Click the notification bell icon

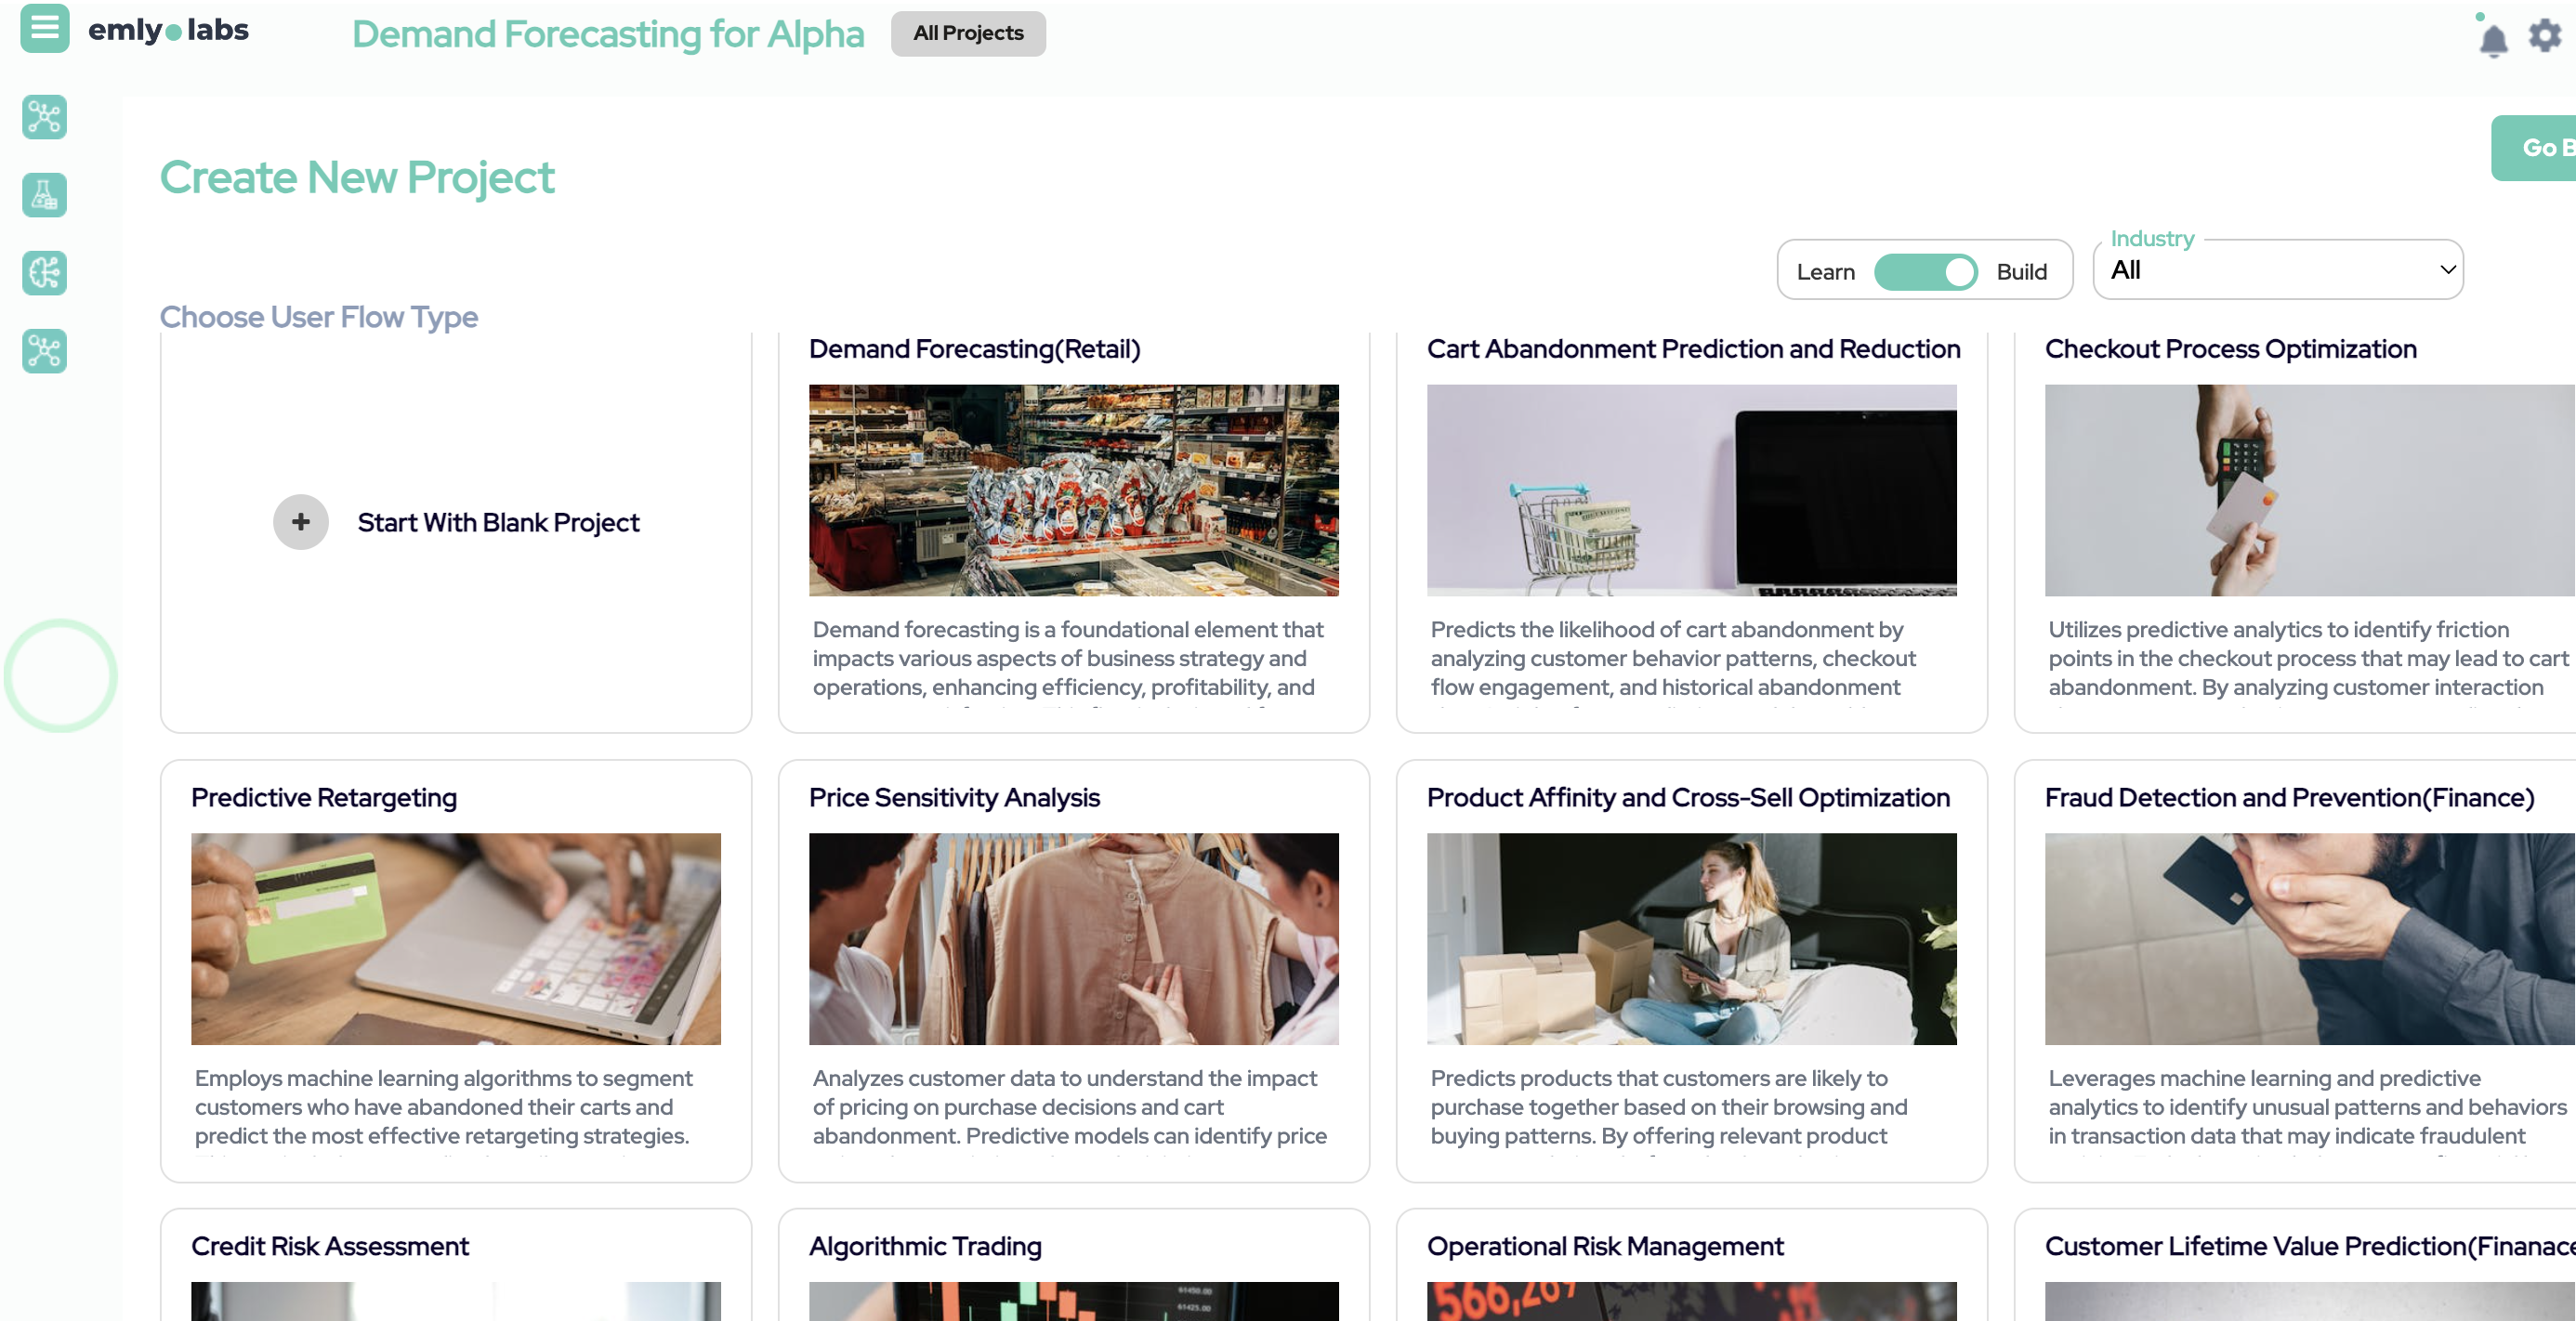pyautogui.click(x=2493, y=40)
